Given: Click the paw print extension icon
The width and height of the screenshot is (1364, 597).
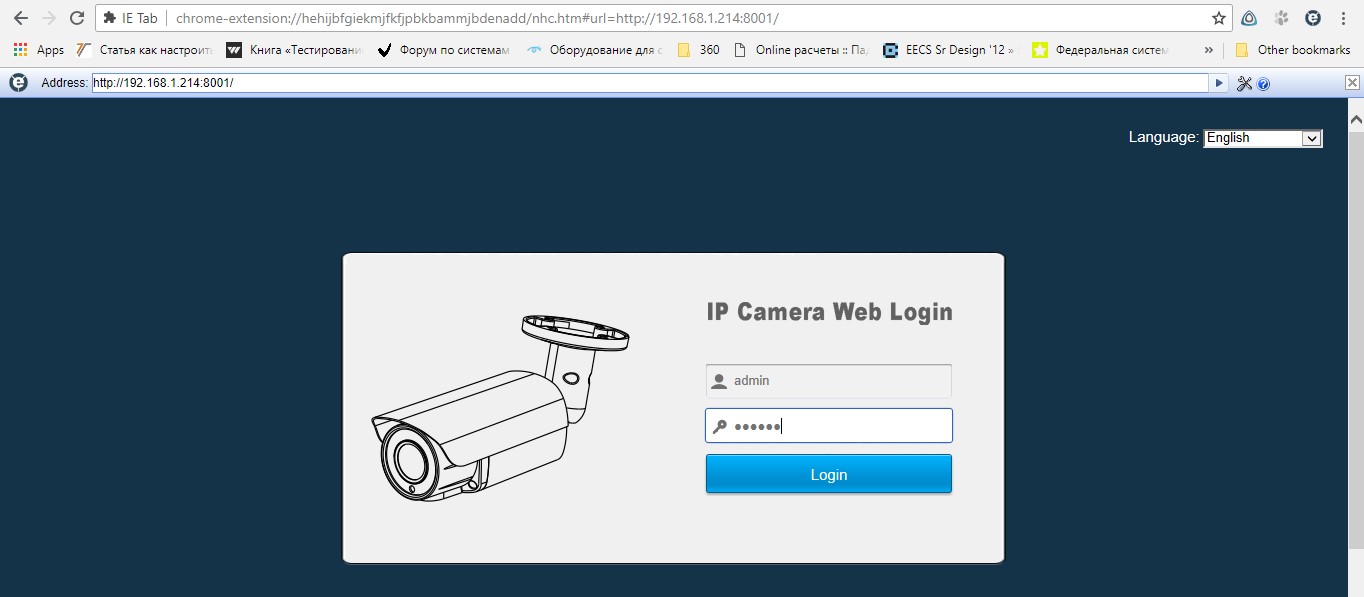Looking at the screenshot, I should click(1281, 18).
